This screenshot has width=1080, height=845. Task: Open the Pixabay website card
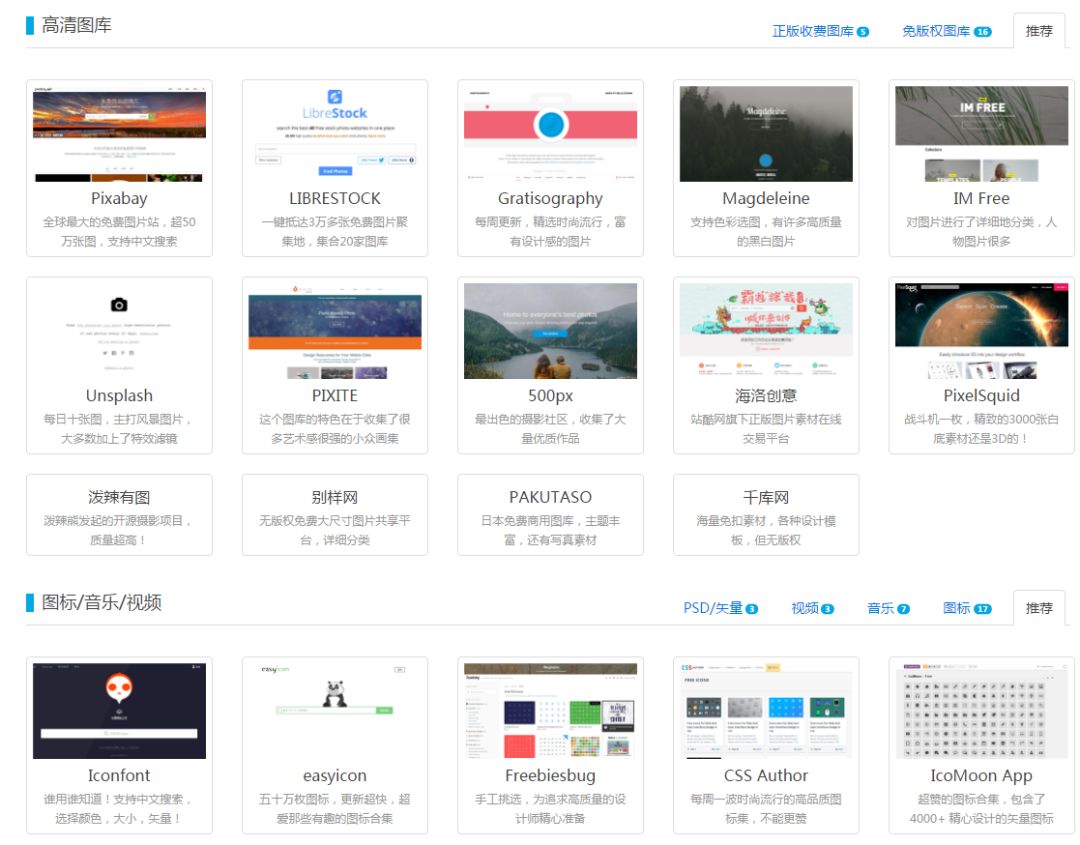coord(120,168)
